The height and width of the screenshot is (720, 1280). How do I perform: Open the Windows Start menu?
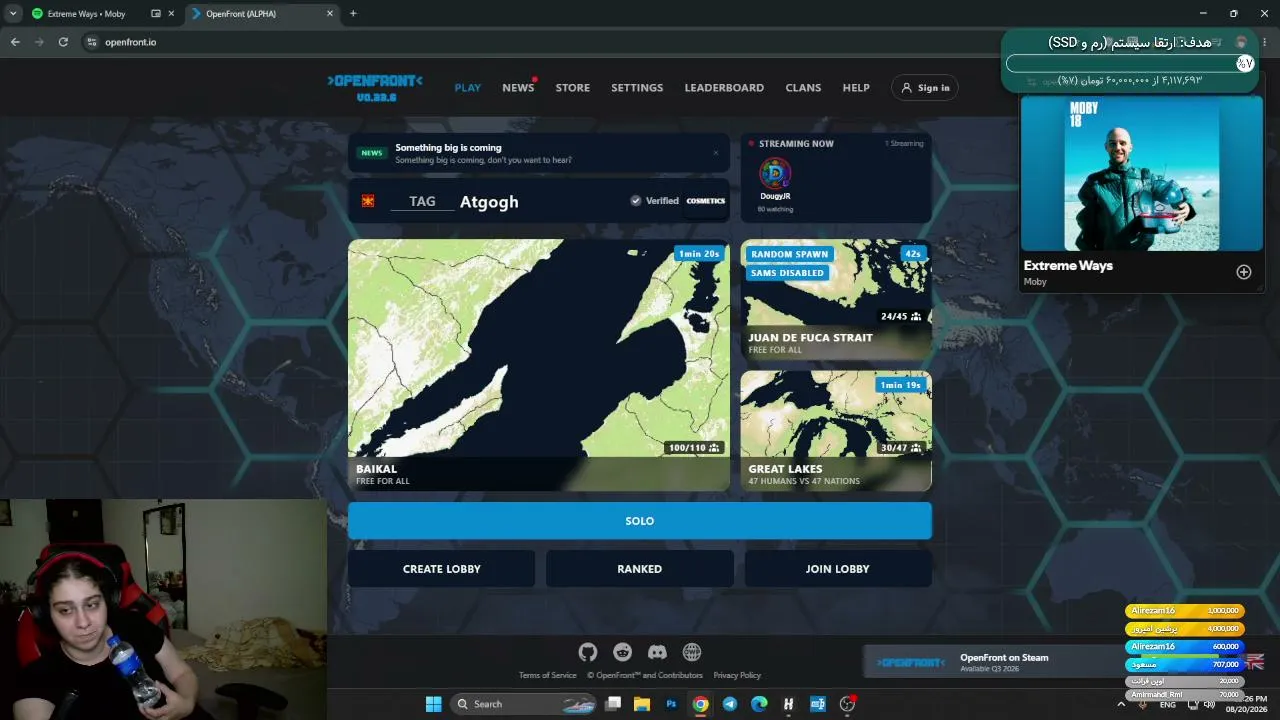(434, 704)
